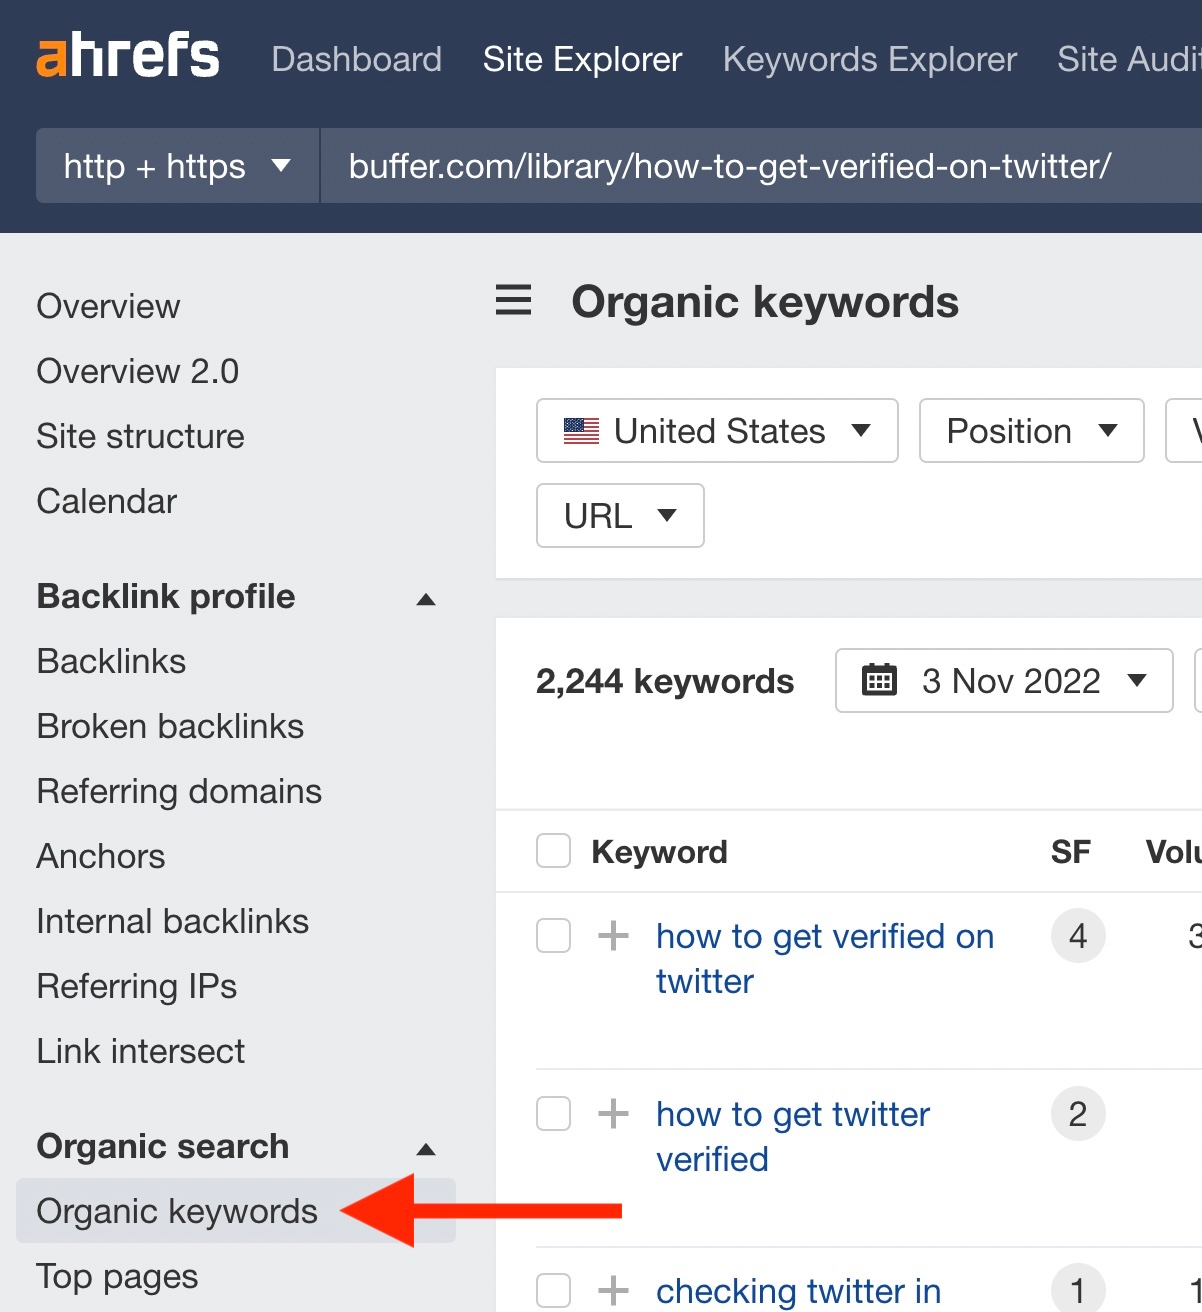Open Keywords Explorer in the top navigation
1202x1312 pixels.
tap(870, 59)
